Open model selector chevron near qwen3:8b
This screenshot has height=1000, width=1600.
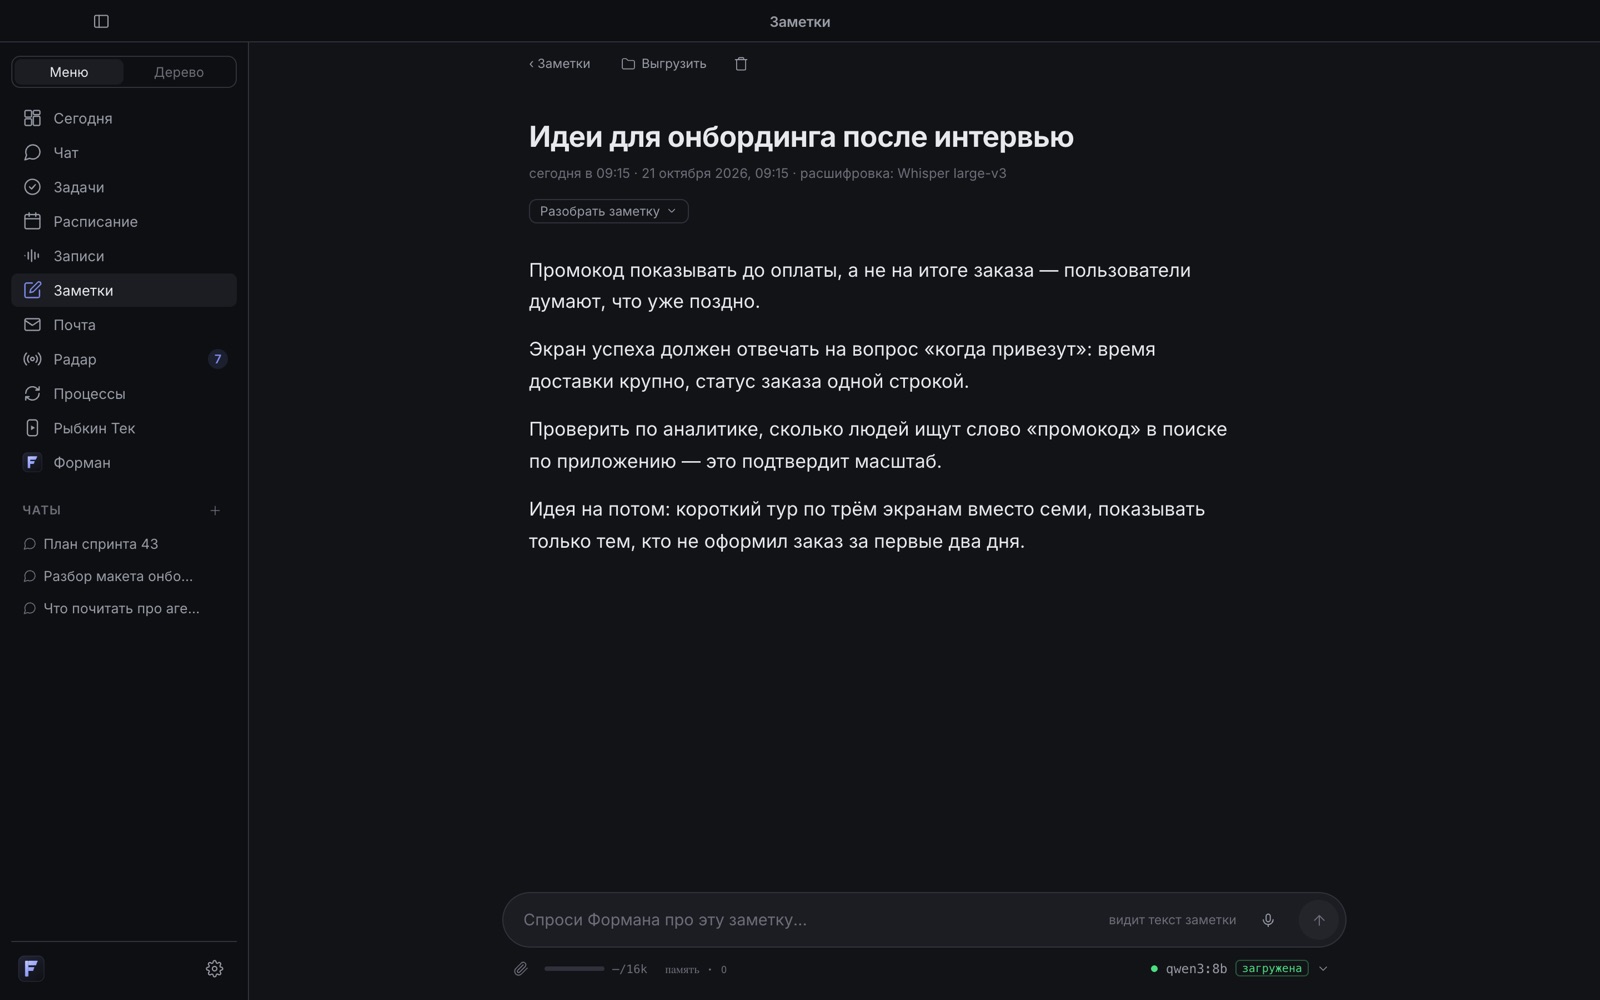click(1323, 969)
